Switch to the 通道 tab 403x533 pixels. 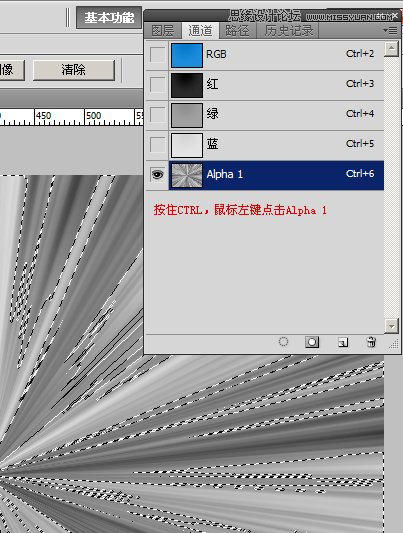pos(200,31)
